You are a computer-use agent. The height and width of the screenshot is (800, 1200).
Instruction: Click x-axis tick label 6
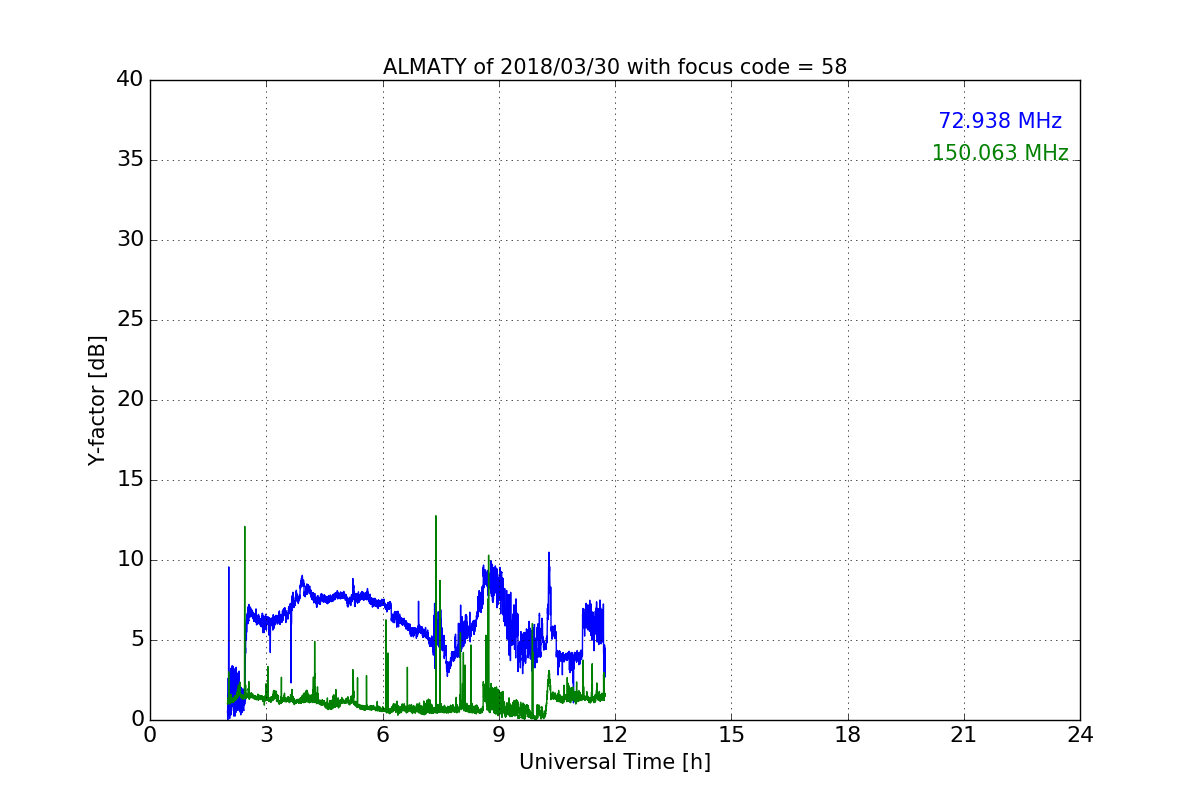383,735
